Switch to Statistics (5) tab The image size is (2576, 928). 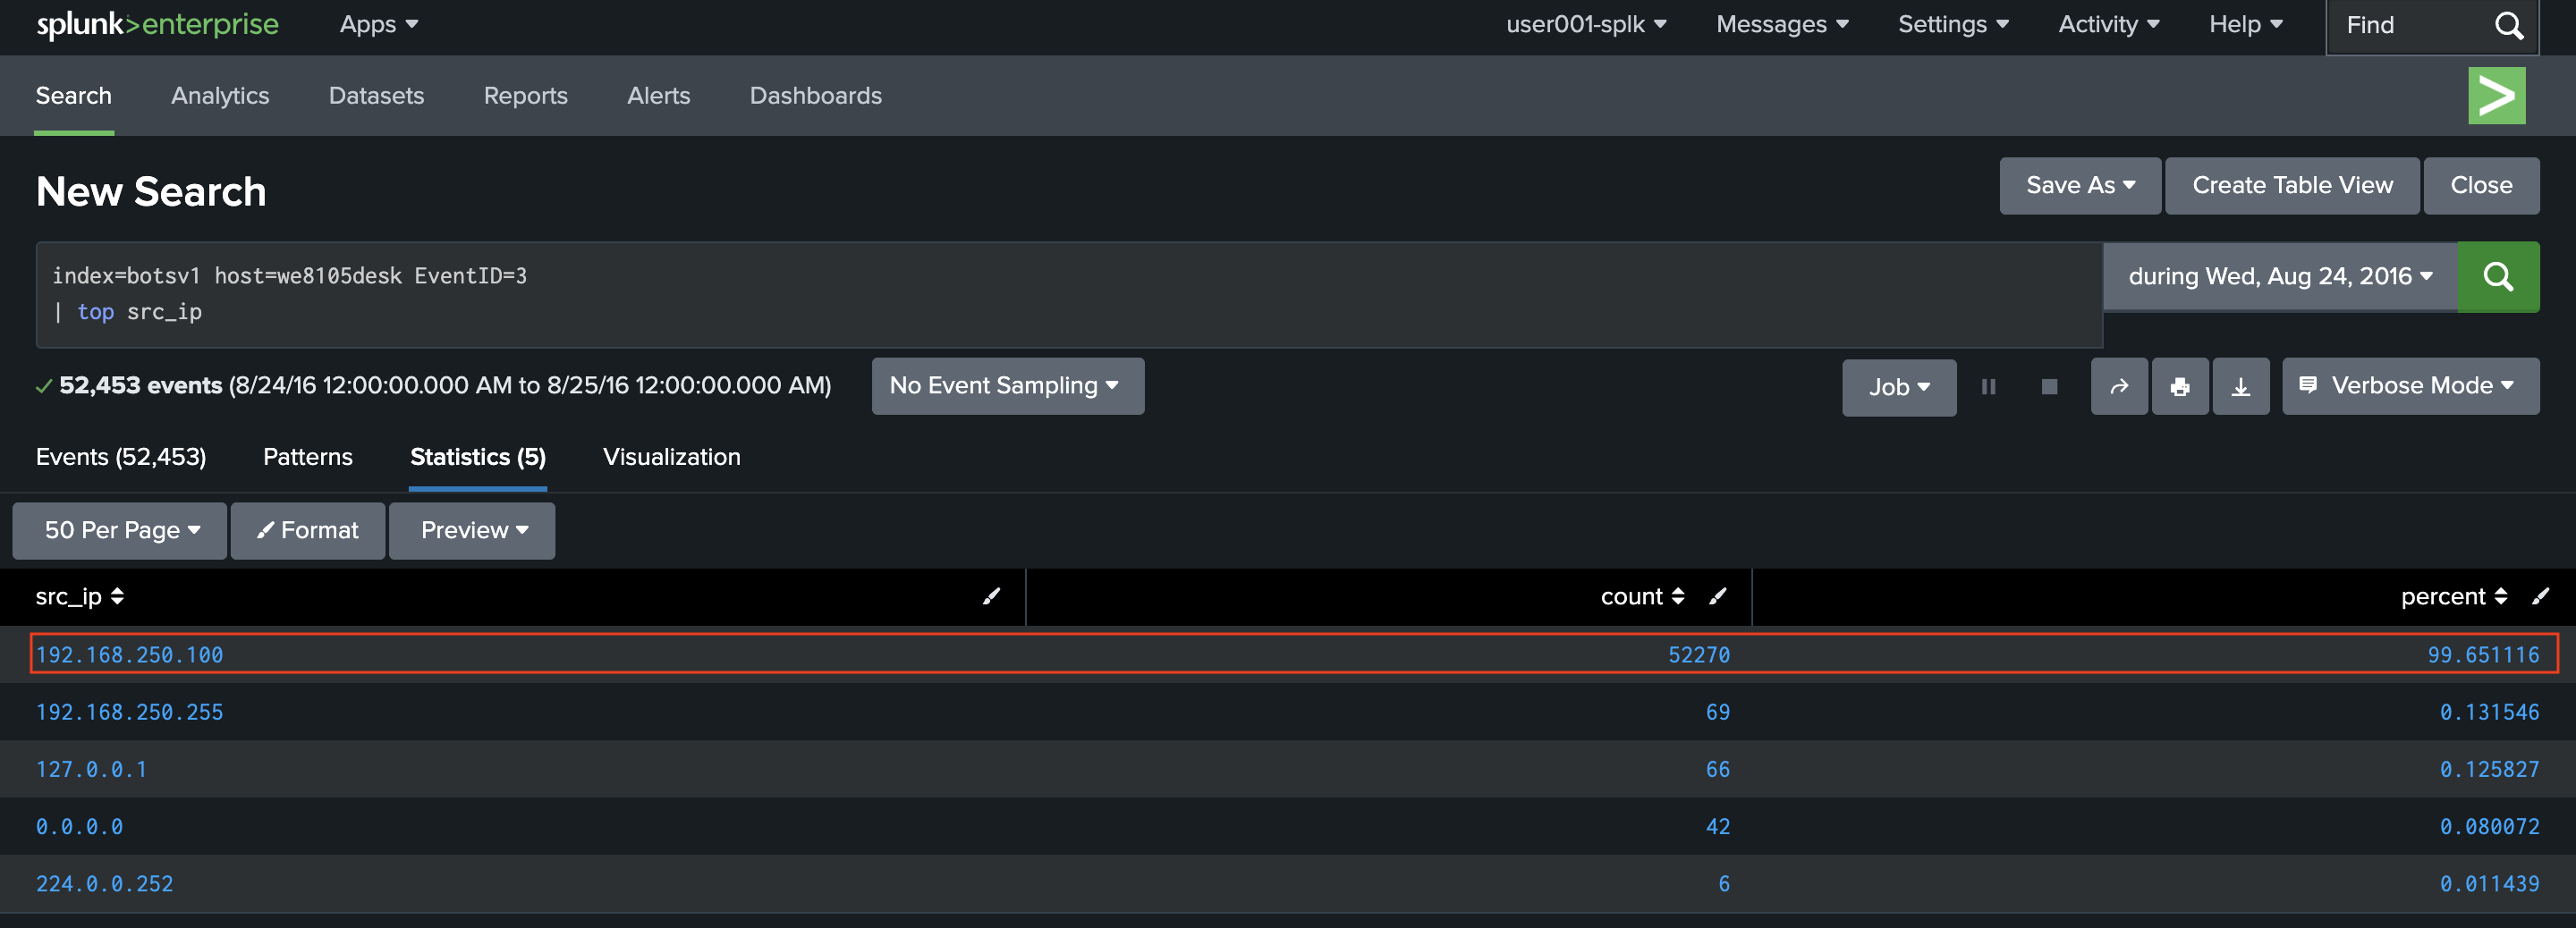point(478,457)
